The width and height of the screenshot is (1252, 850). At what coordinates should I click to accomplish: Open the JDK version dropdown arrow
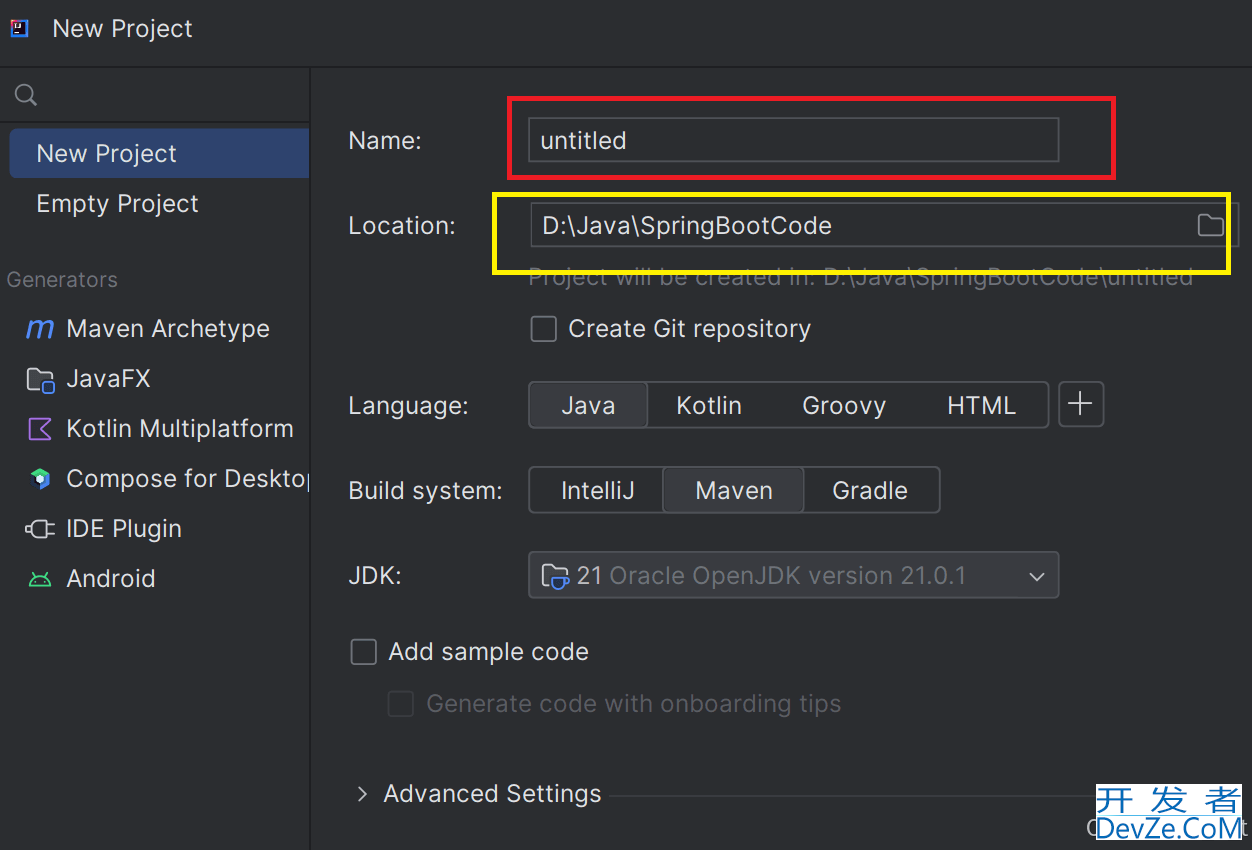tap(1037, 576)
